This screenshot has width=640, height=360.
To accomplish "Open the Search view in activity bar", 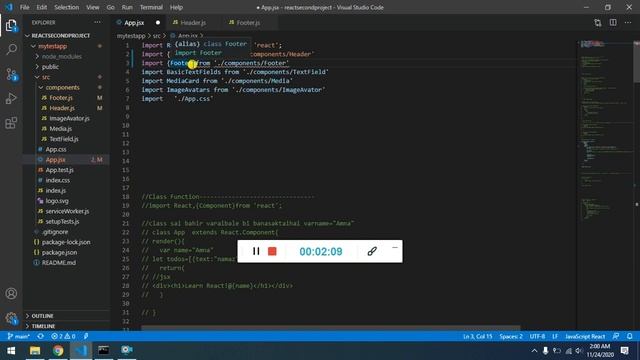I will tap(11, 50).
